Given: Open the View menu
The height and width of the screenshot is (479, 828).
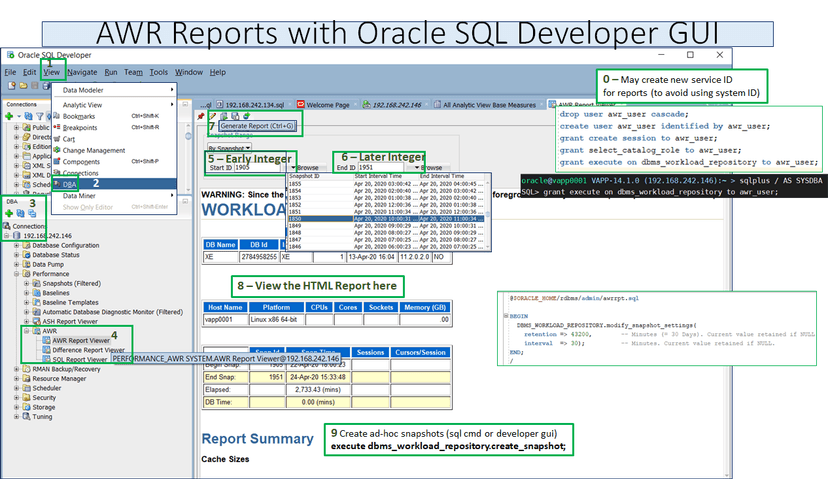Looking at the screenshot, I should tap(52, 72).
